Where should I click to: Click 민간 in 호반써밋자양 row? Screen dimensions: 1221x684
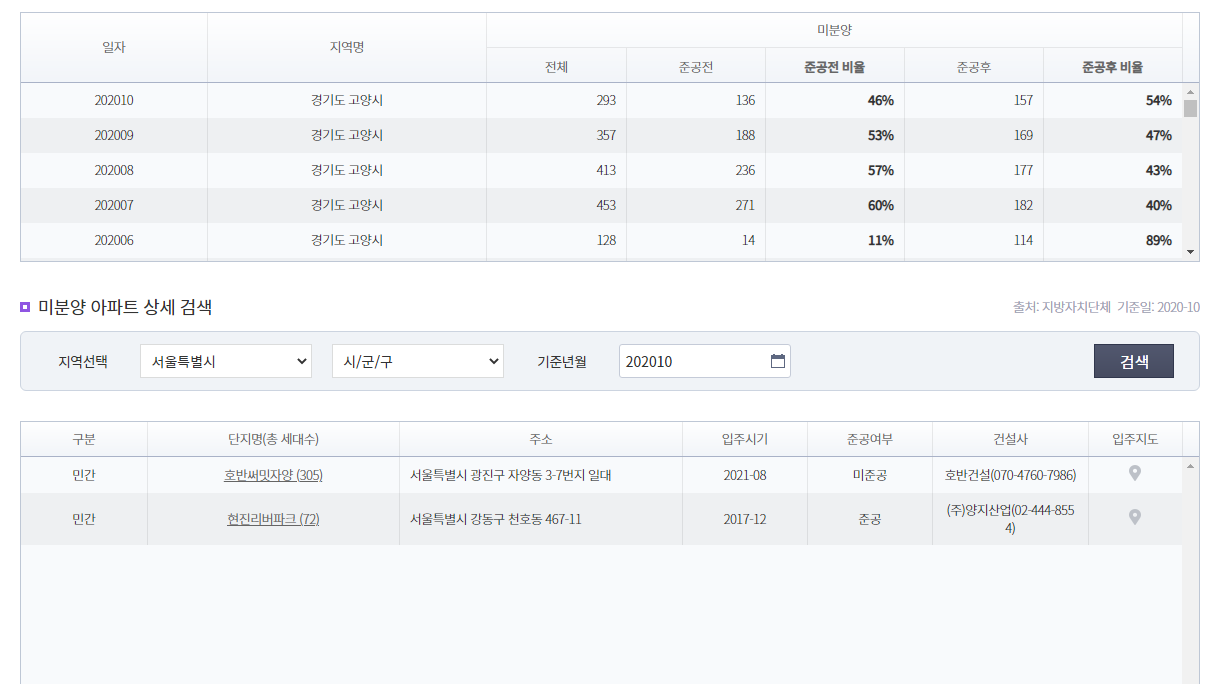(84, 476)
